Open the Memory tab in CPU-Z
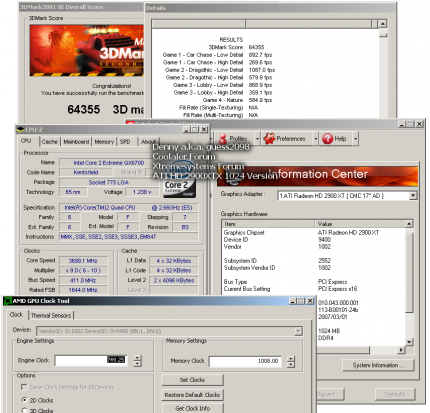Screen dimensions: 430x413 pyautogui.click(x=104, y=142)
